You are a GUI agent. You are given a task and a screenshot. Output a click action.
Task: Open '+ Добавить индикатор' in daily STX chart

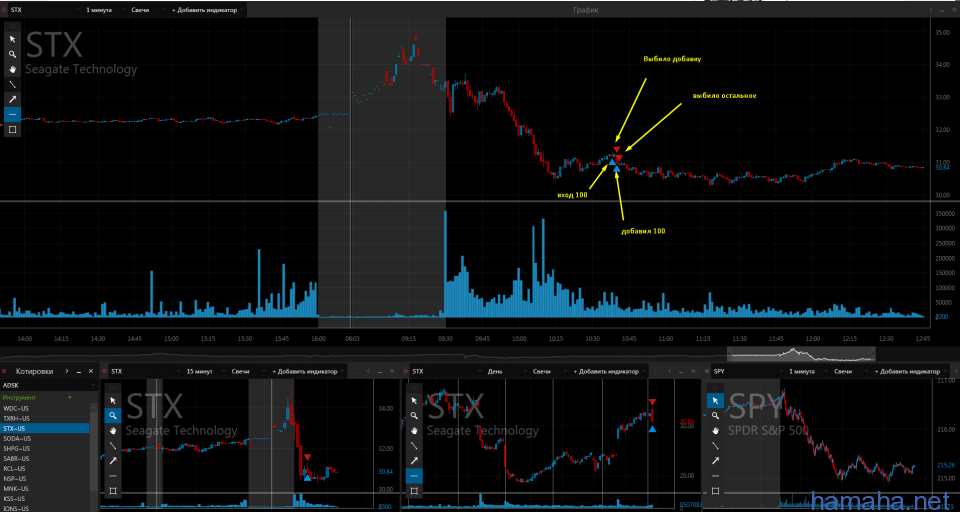pos(609,371)
